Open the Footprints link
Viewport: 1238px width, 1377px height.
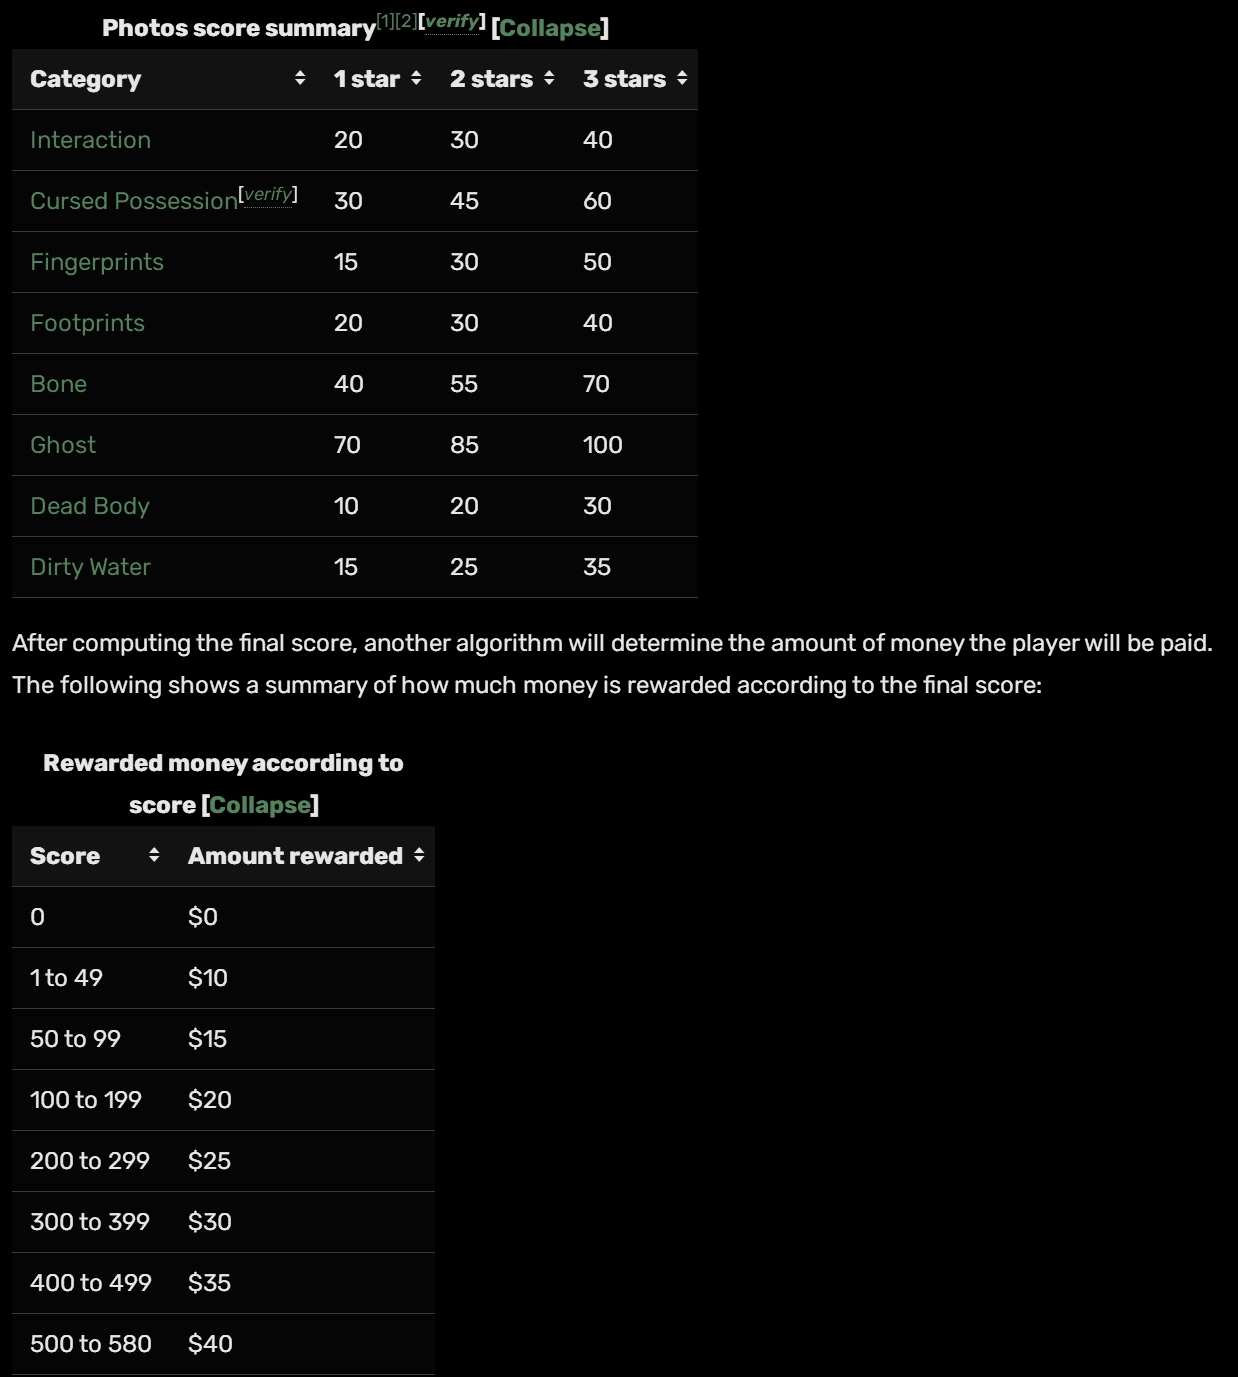[87, 323]
